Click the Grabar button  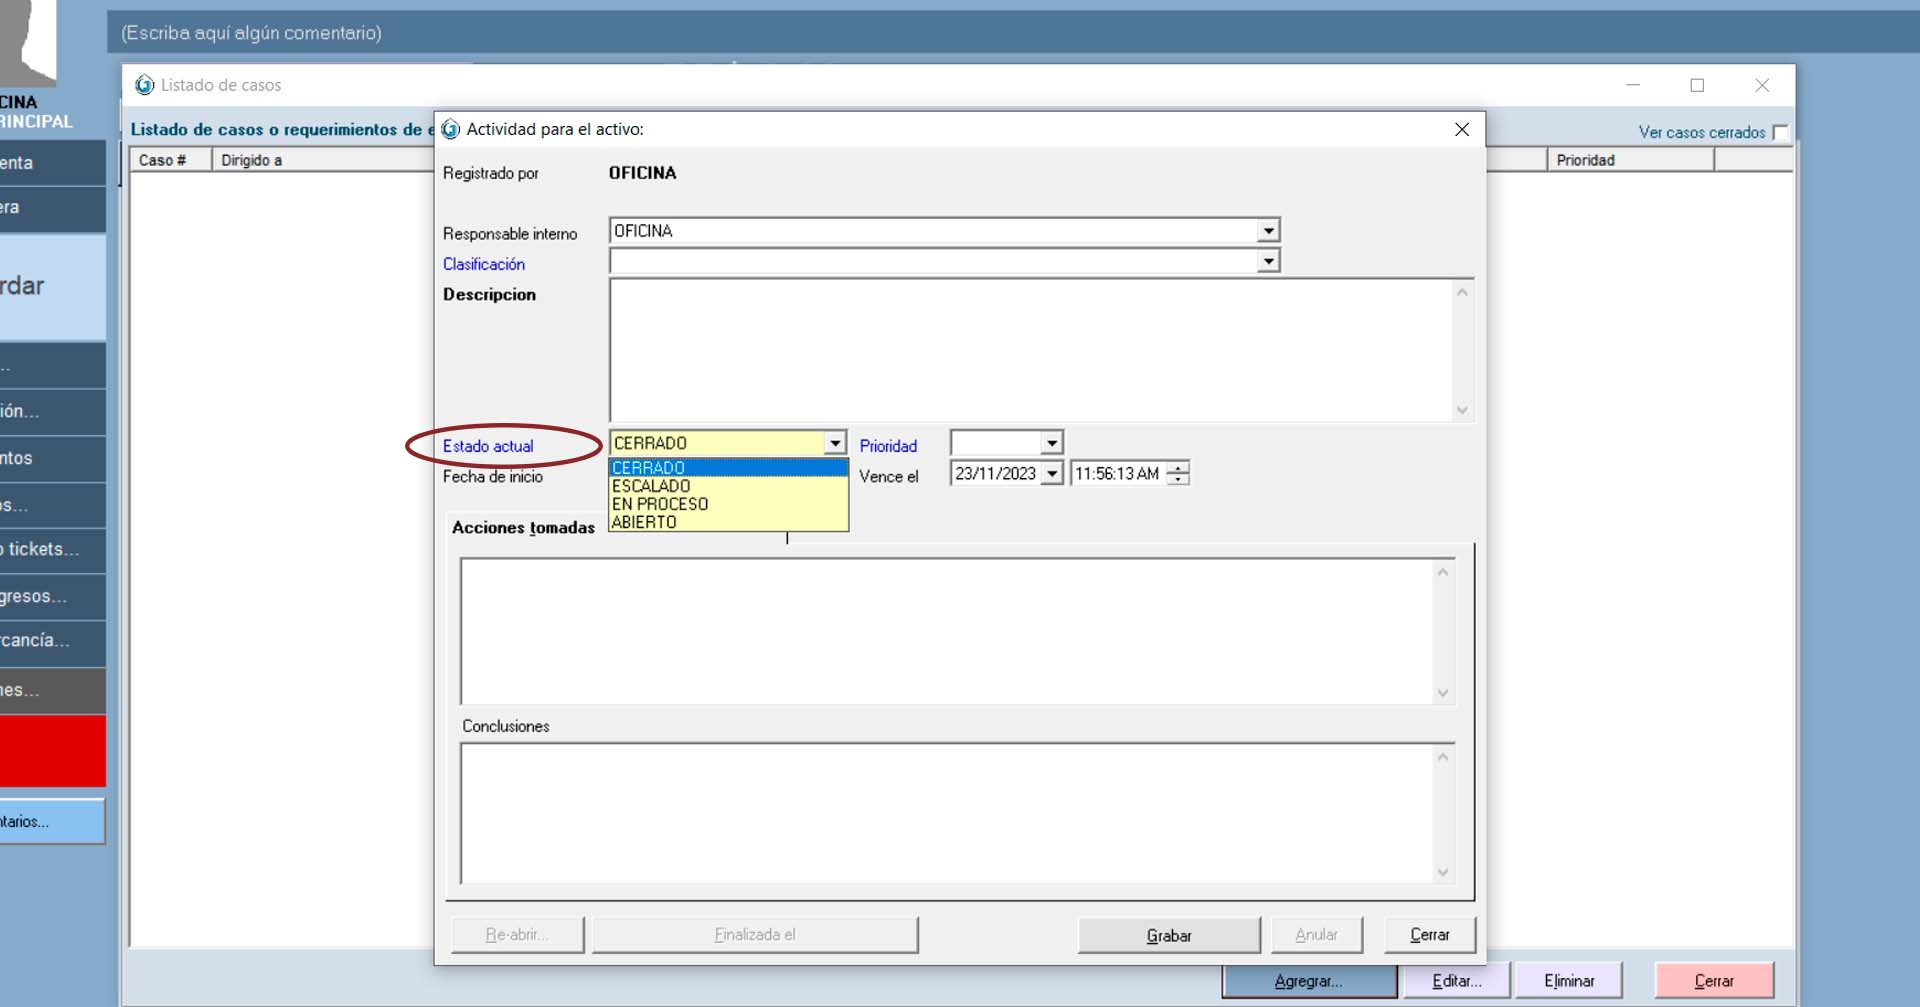[1168, 935]
